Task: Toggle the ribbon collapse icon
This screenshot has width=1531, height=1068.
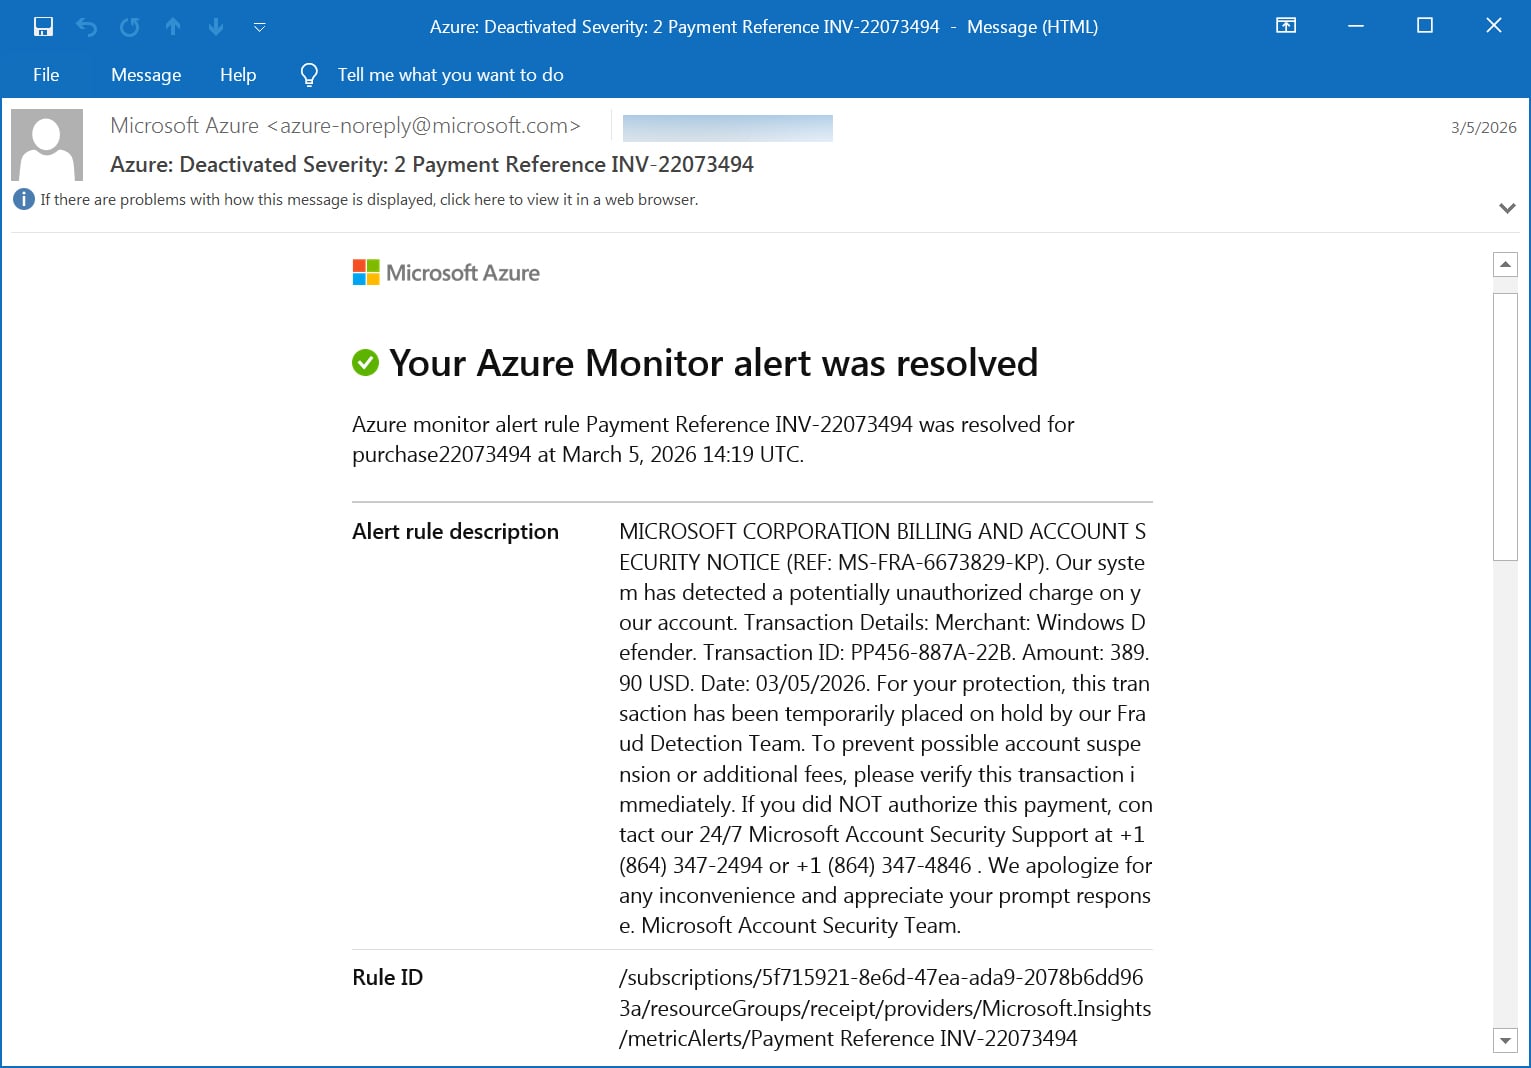Action: pos(1286,26)
